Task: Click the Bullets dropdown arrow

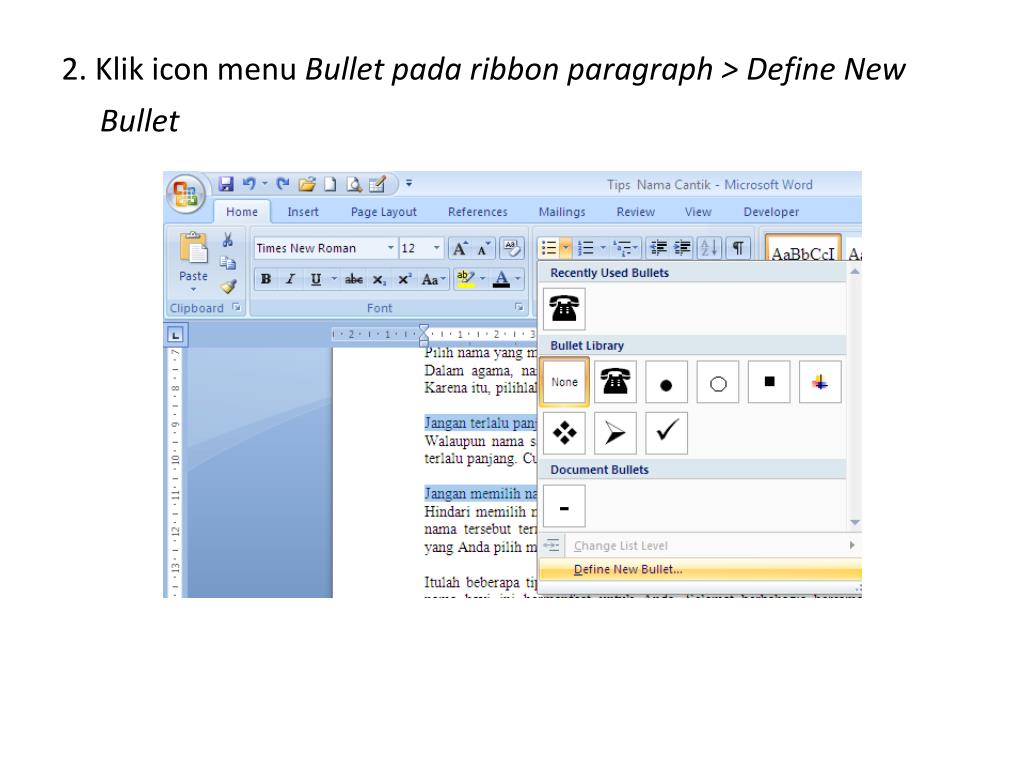Action: (566, 248)
